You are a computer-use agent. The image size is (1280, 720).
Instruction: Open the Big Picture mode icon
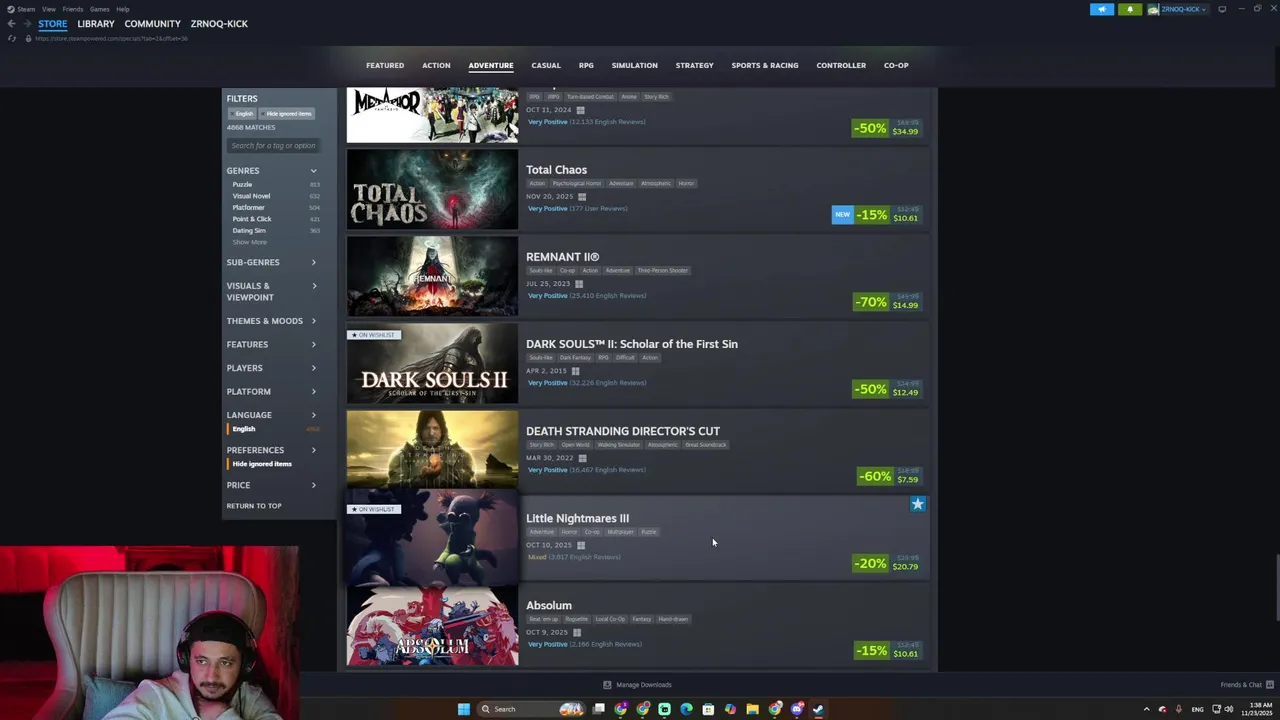pyautogui.click(x=1222, y=9)
